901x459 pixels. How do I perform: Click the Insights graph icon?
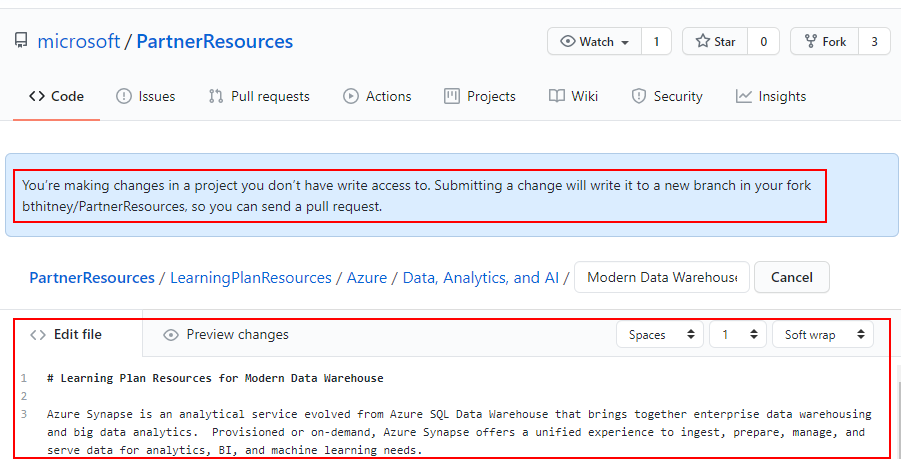(744, 97)
